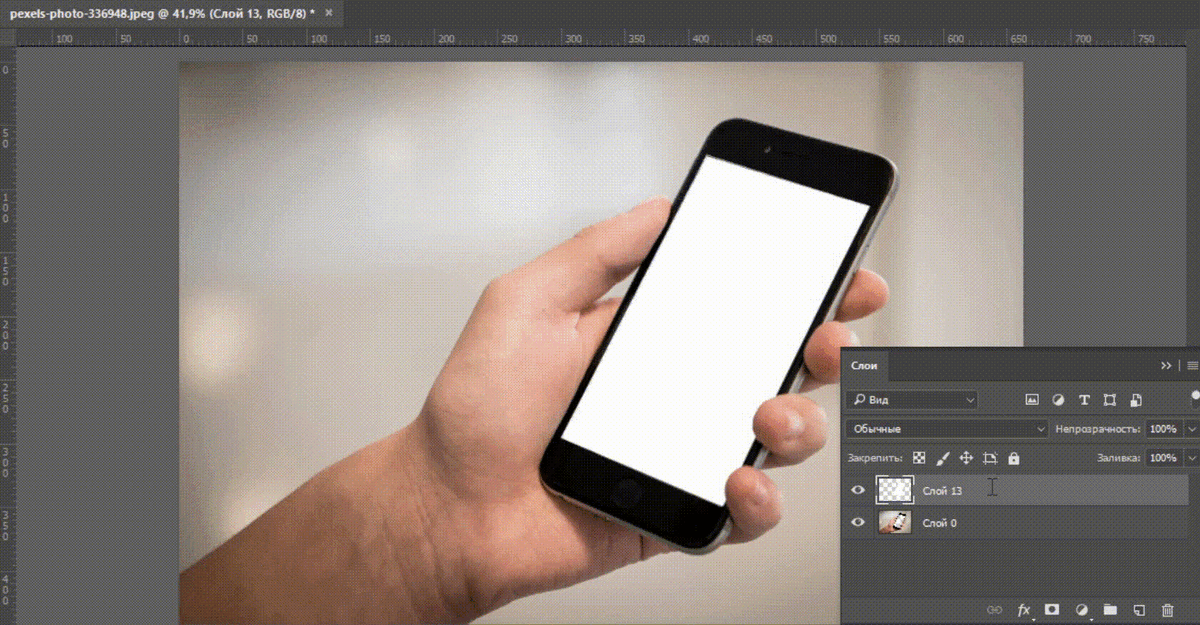Filter layers by adjustment layer type
Viewport: 1200px width, 625px height.
coord(1058,400)
